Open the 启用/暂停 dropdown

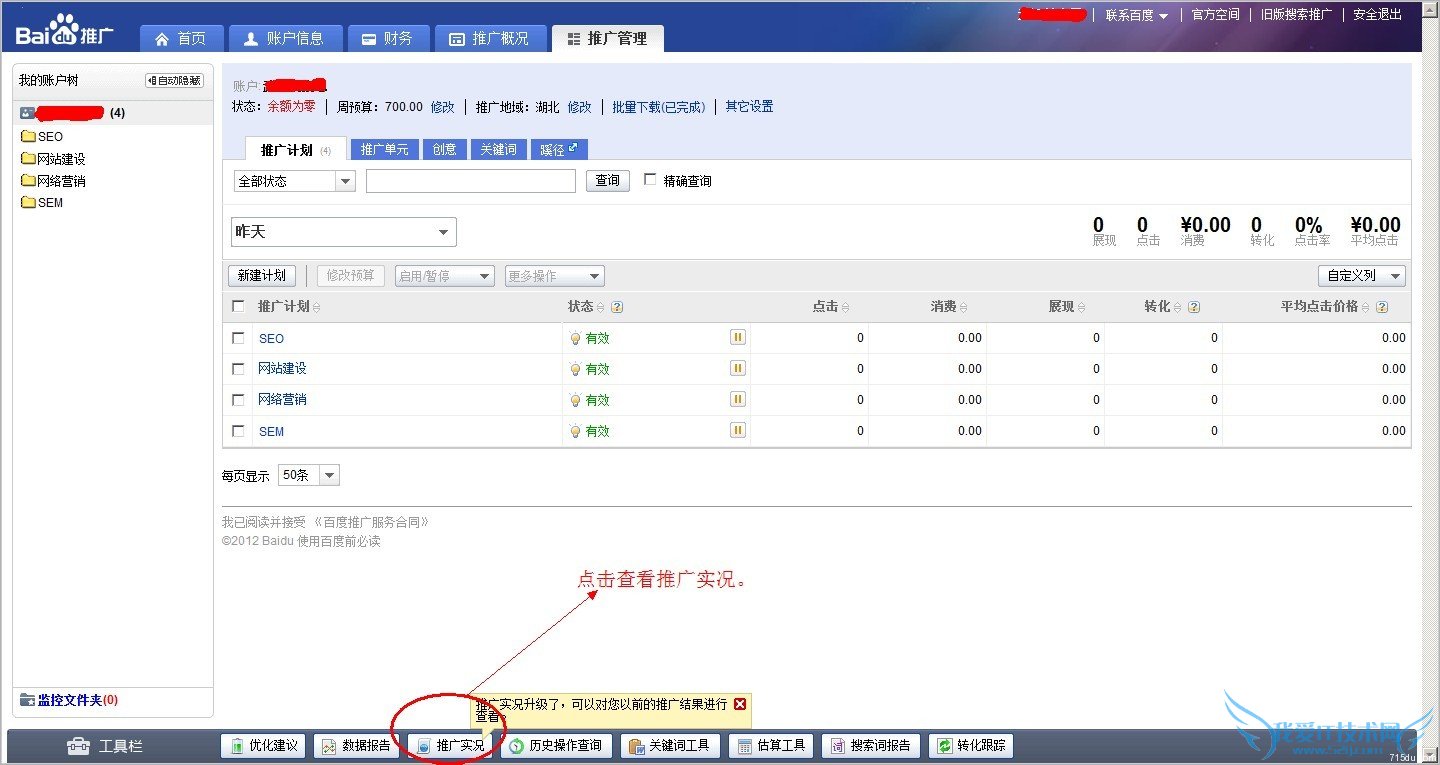(x=445, y=276)
